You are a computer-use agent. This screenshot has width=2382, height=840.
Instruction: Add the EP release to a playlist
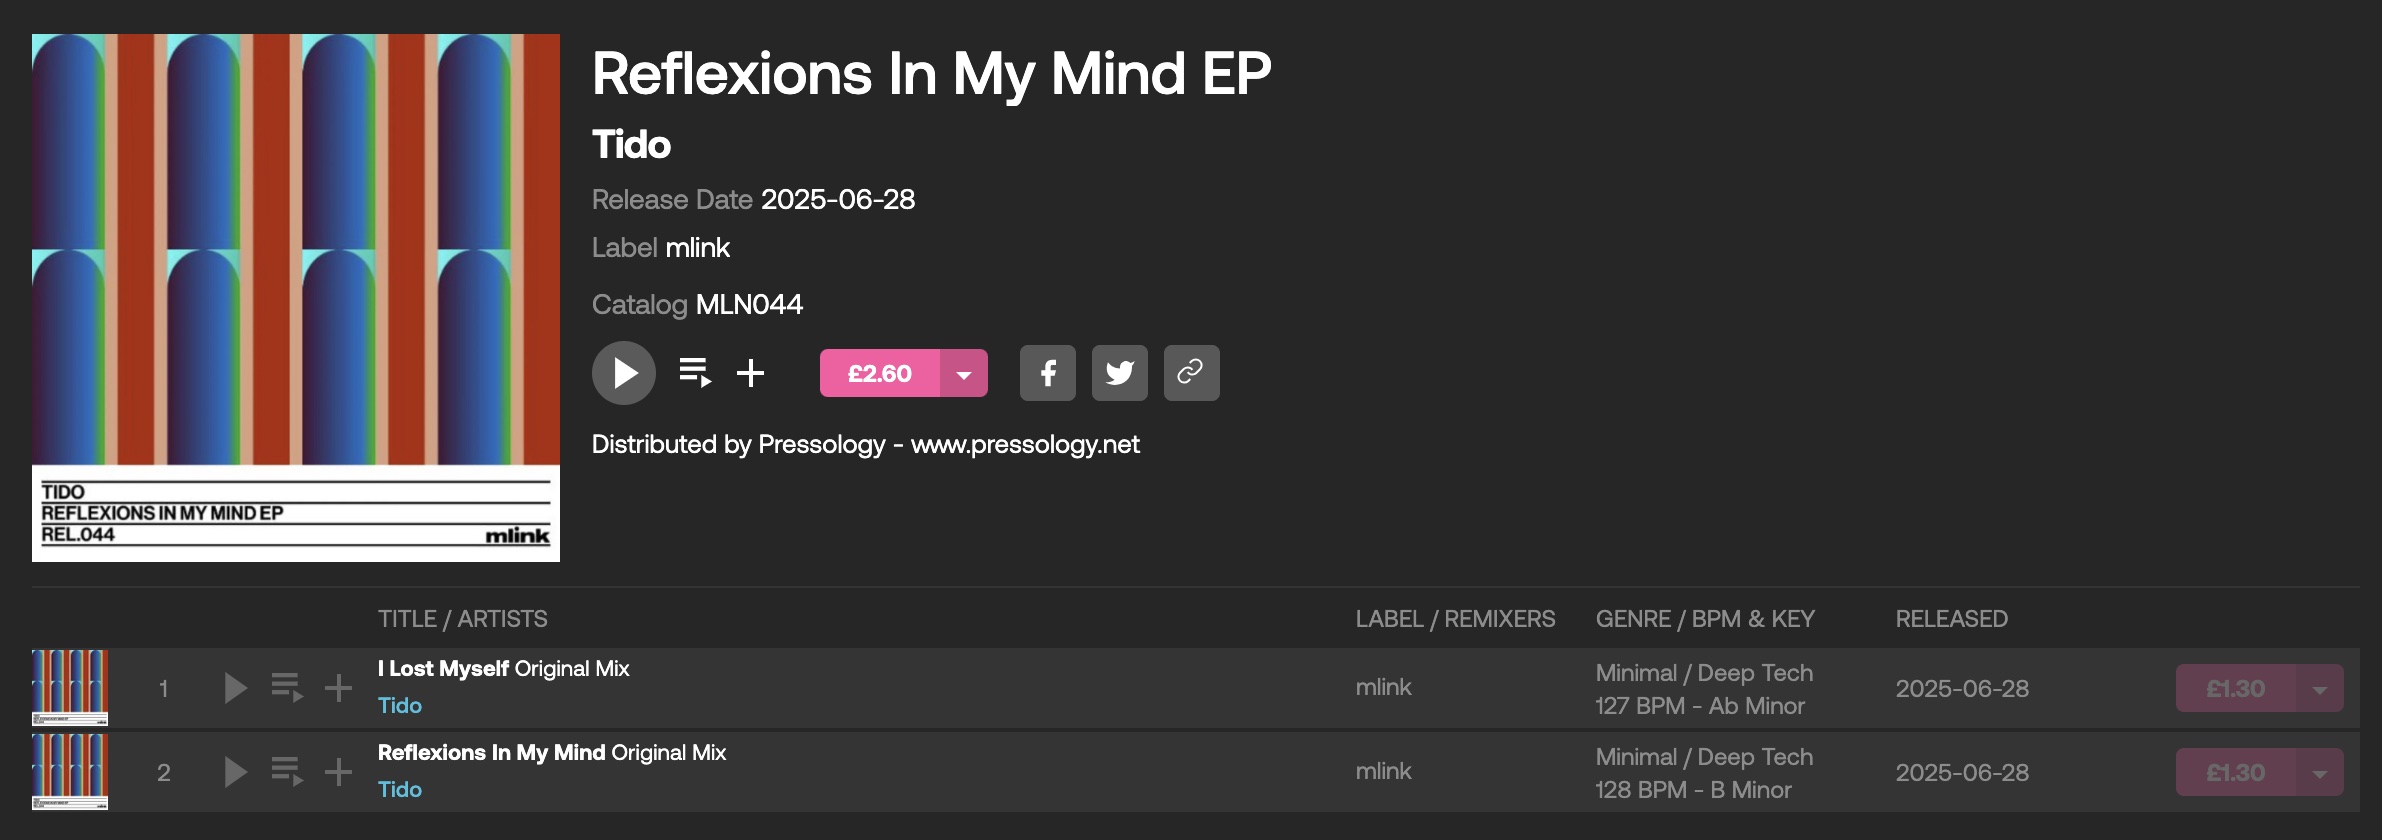point(750,373)
